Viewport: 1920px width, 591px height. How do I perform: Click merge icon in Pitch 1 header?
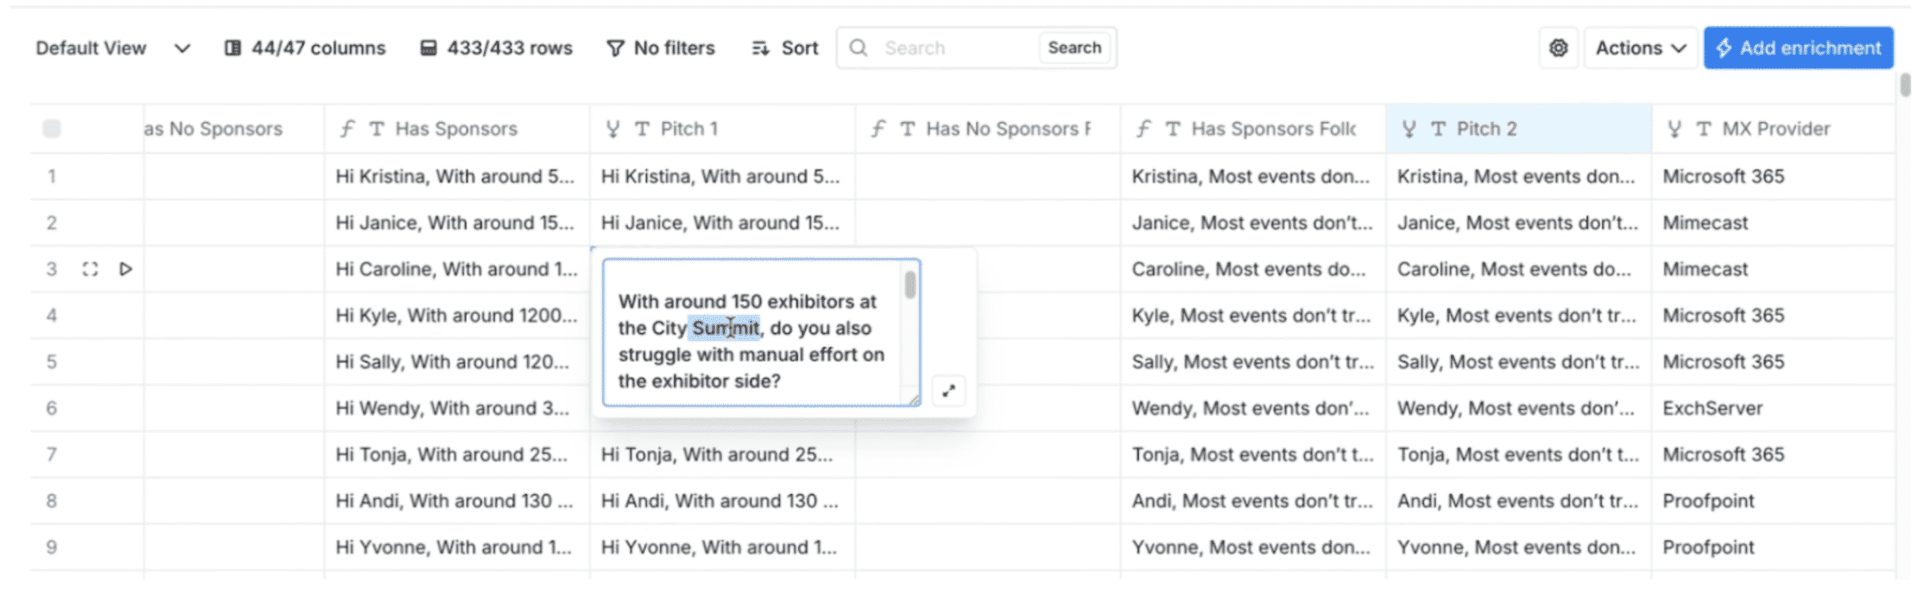click(613, 129)
